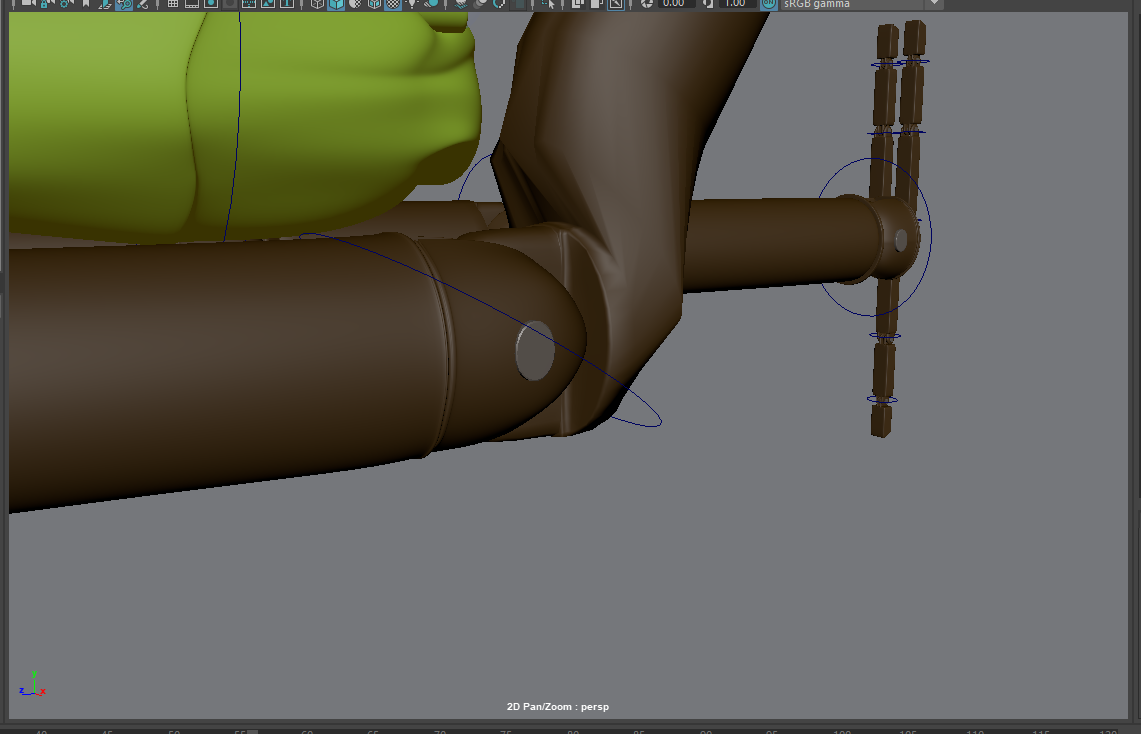Toggle viewport shadows icon

tap(431, 4)
